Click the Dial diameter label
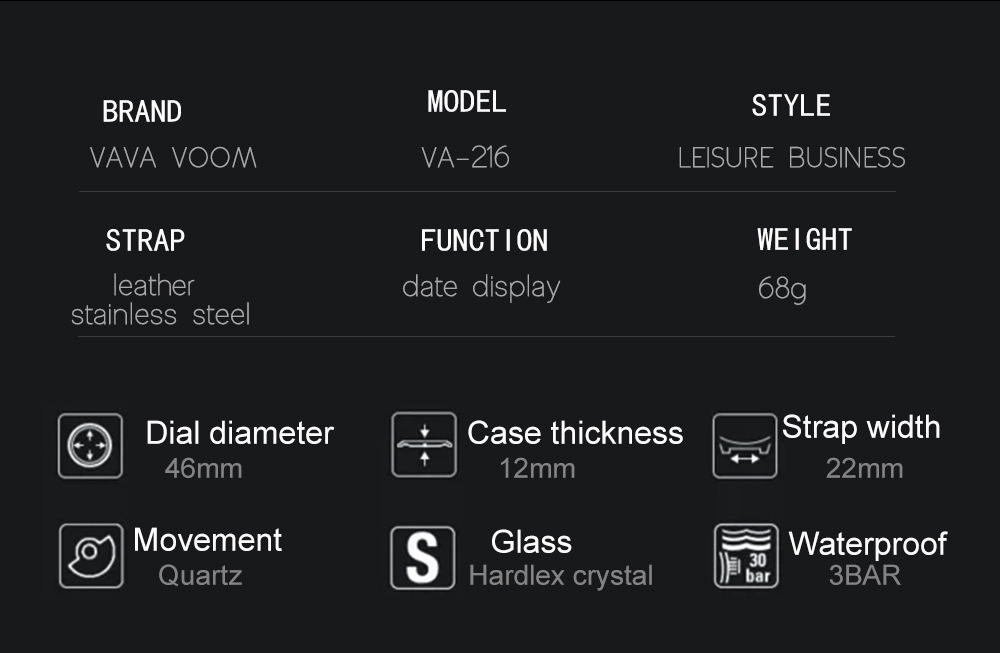 240,433
